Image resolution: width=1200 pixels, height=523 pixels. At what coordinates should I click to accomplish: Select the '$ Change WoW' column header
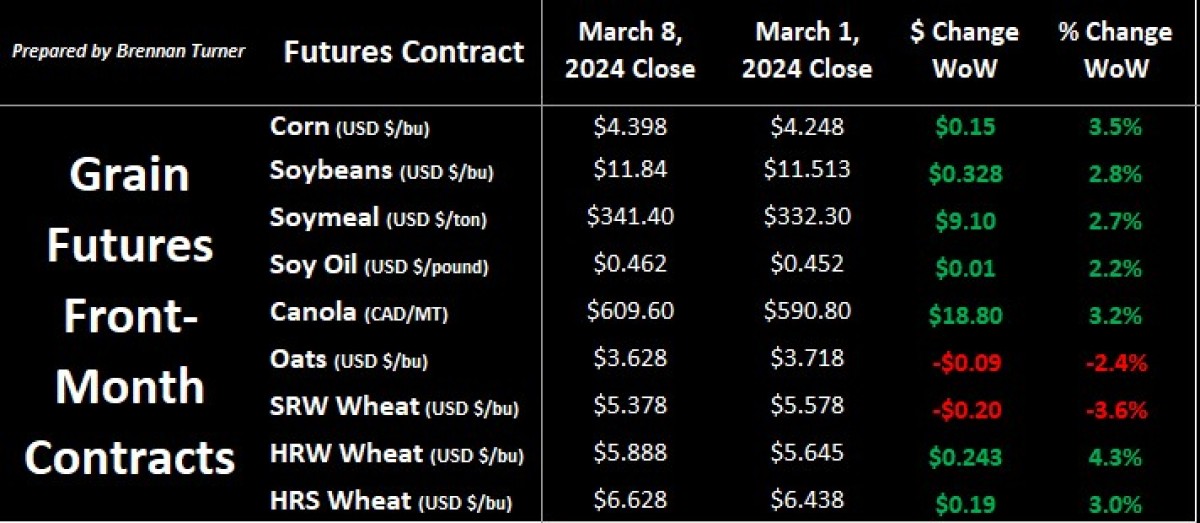tap(965, 50)
